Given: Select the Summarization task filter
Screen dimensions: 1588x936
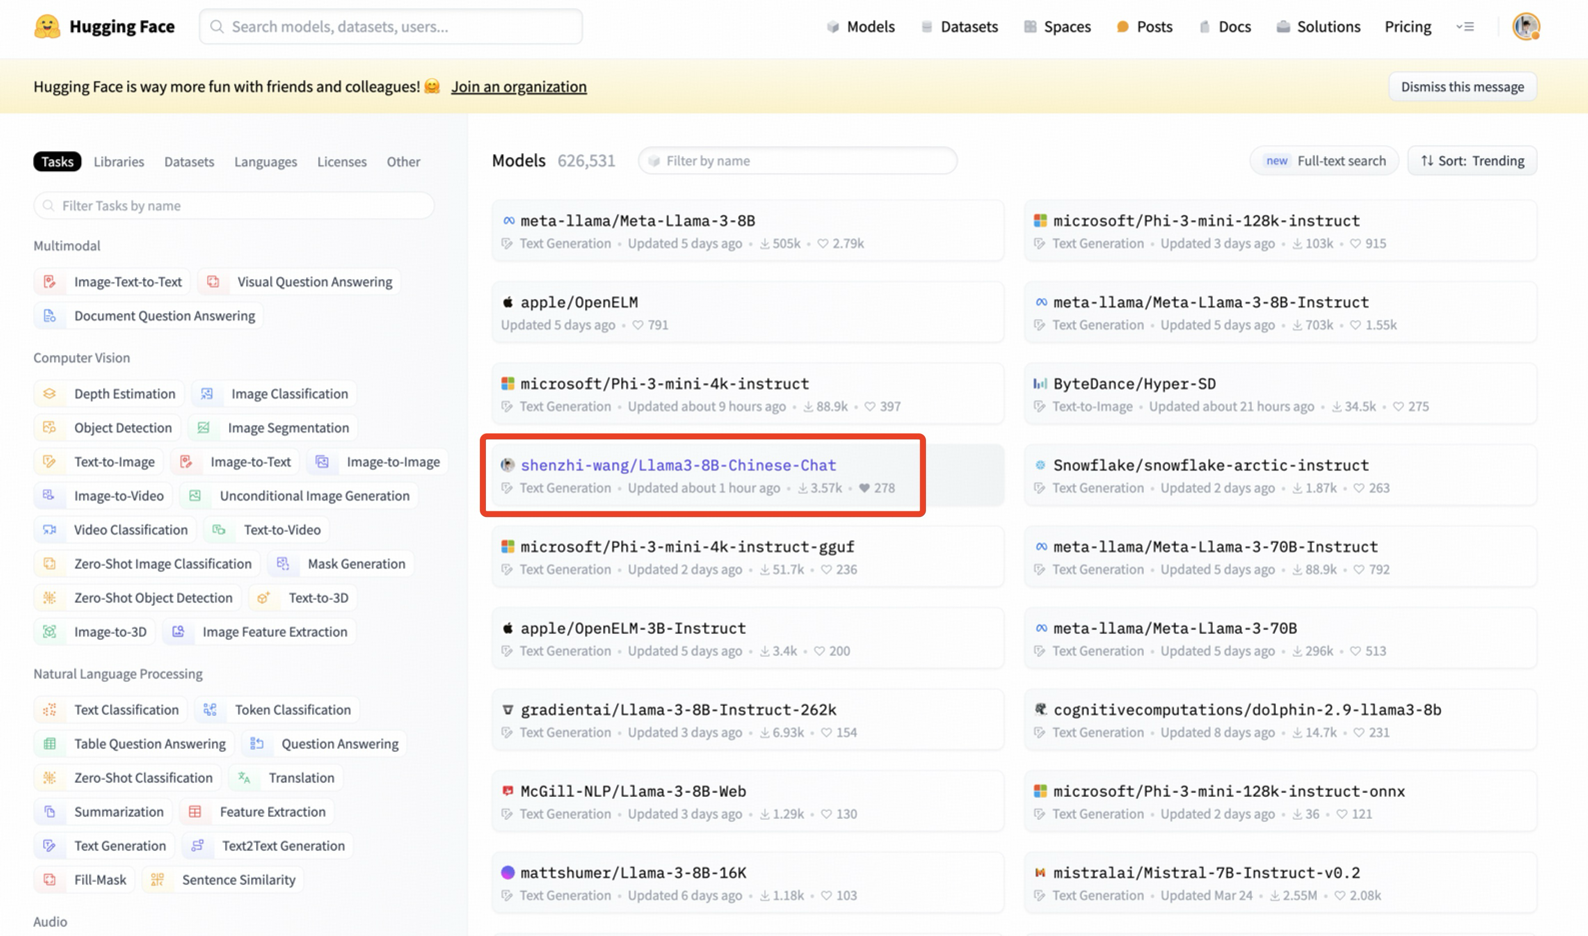Looking at the screenshot, I should coord(104,812).
